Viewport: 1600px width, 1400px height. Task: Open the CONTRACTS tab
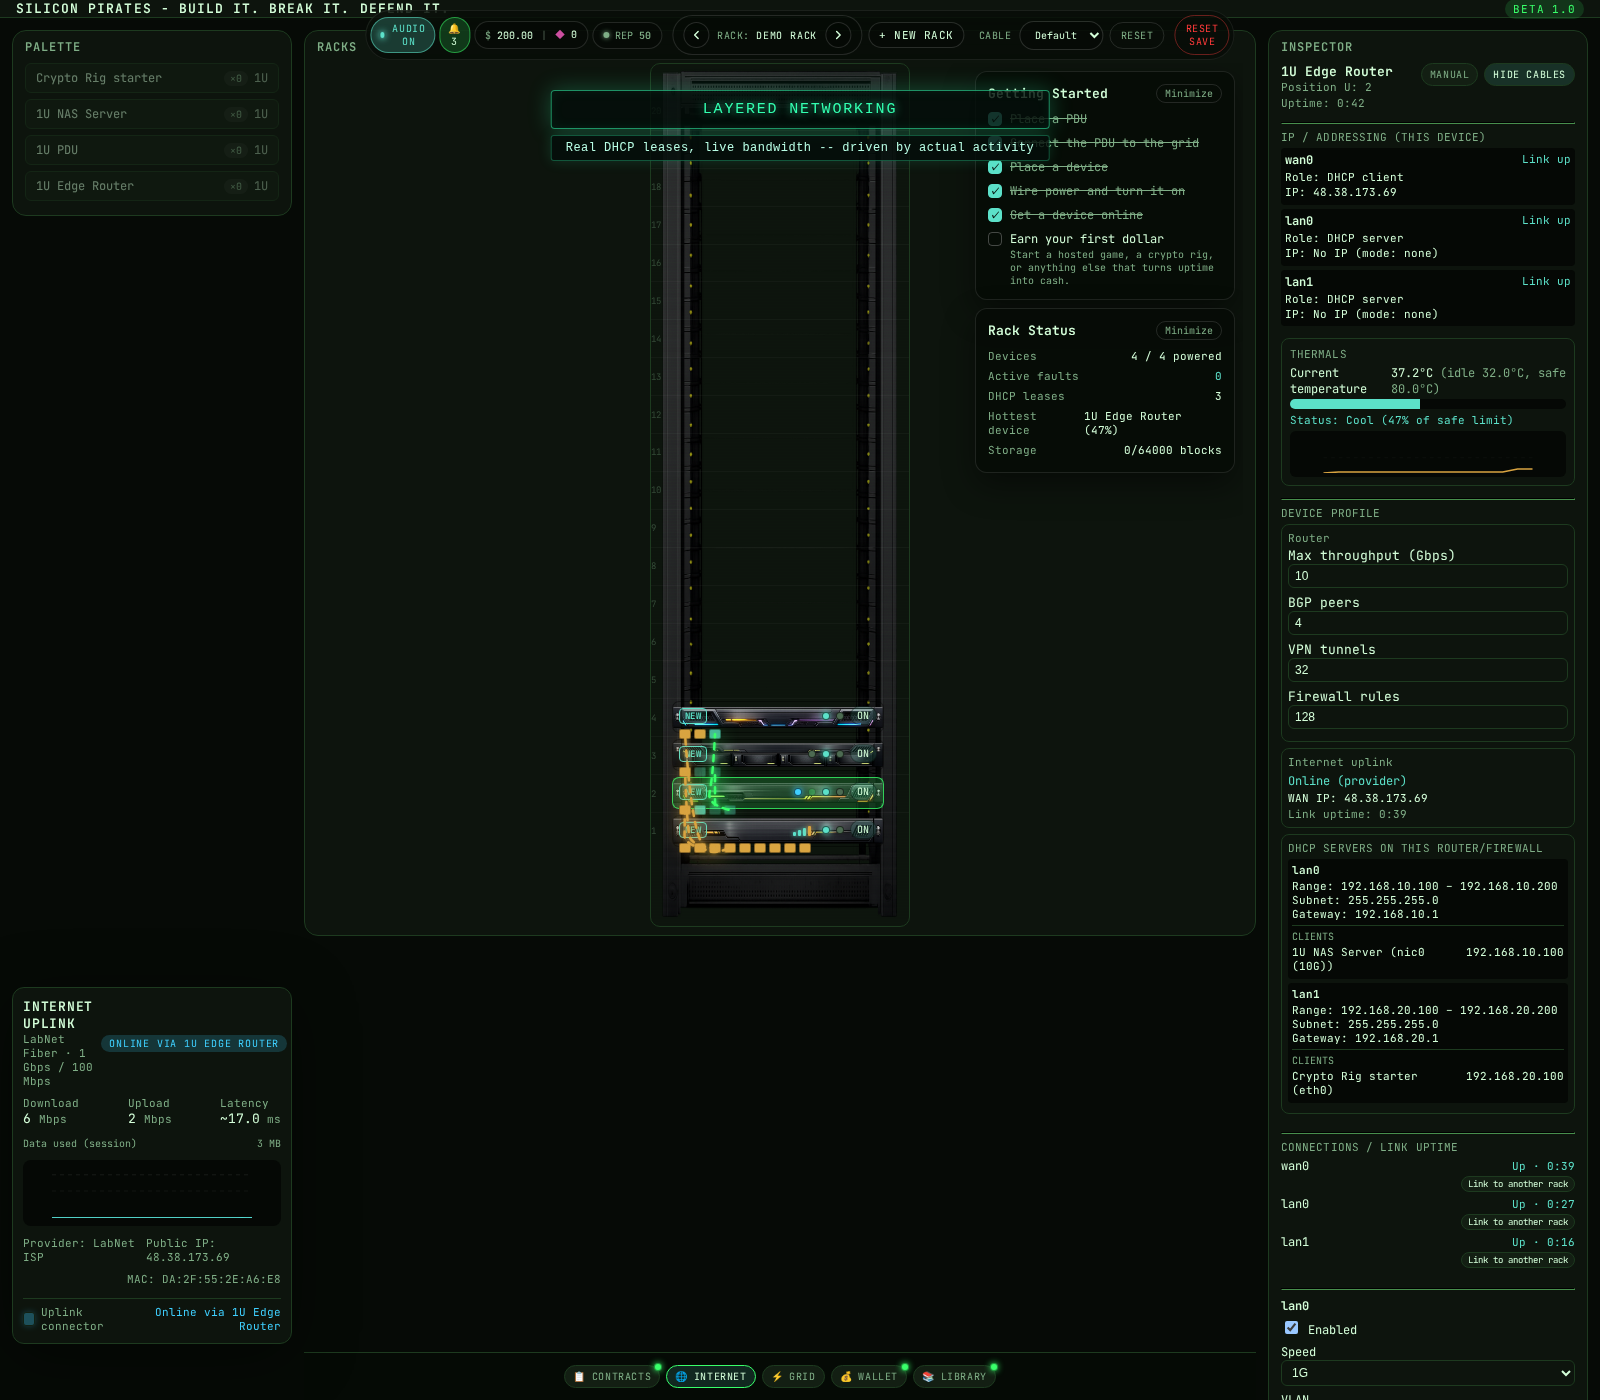pos(613,1377)
